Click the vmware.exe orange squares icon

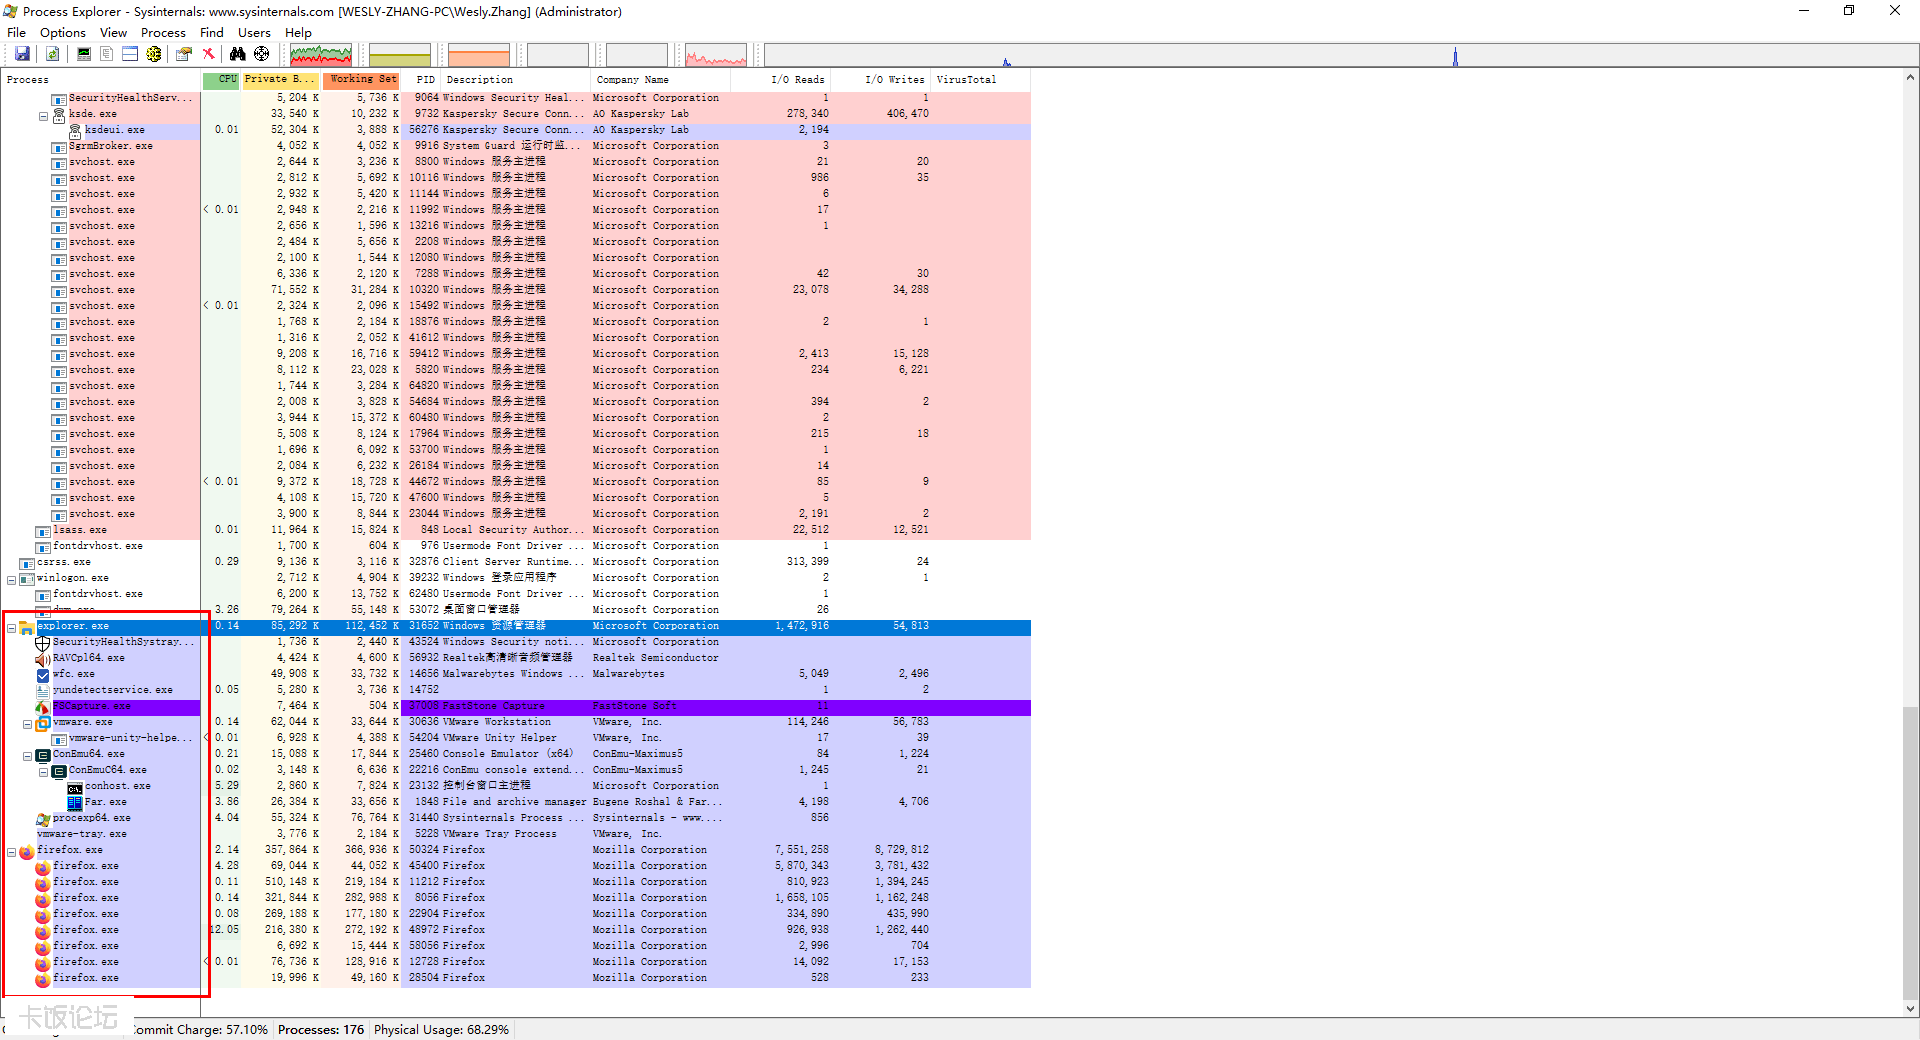tap(43, 723)
